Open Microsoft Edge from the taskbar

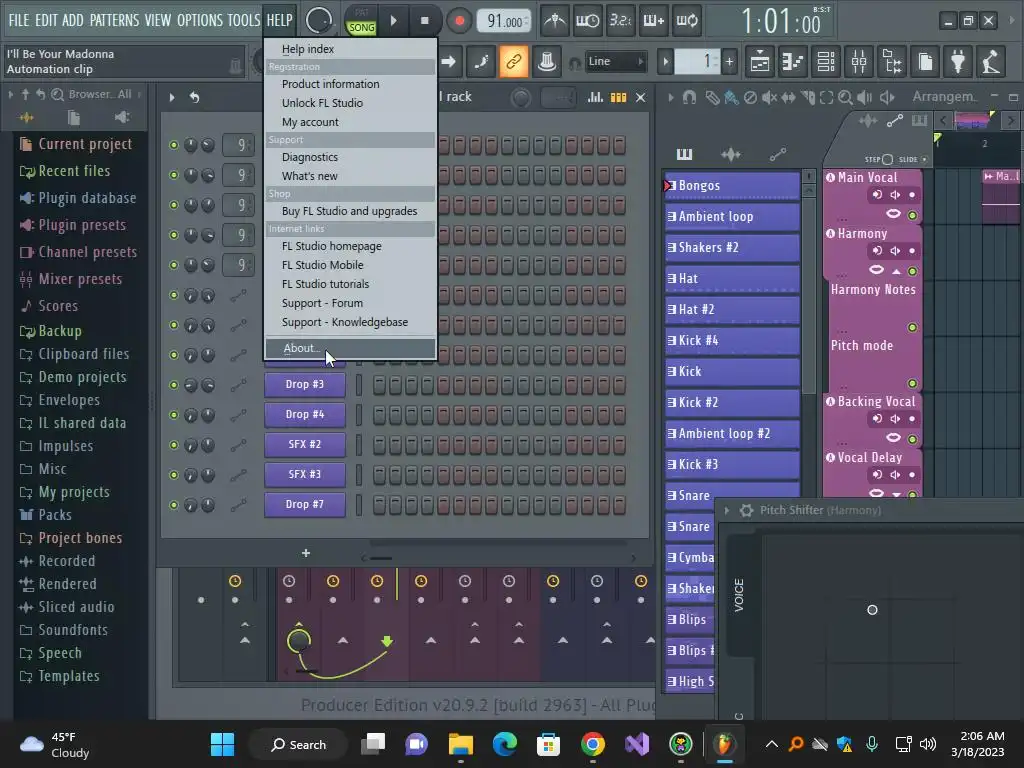tap(505, 744)
